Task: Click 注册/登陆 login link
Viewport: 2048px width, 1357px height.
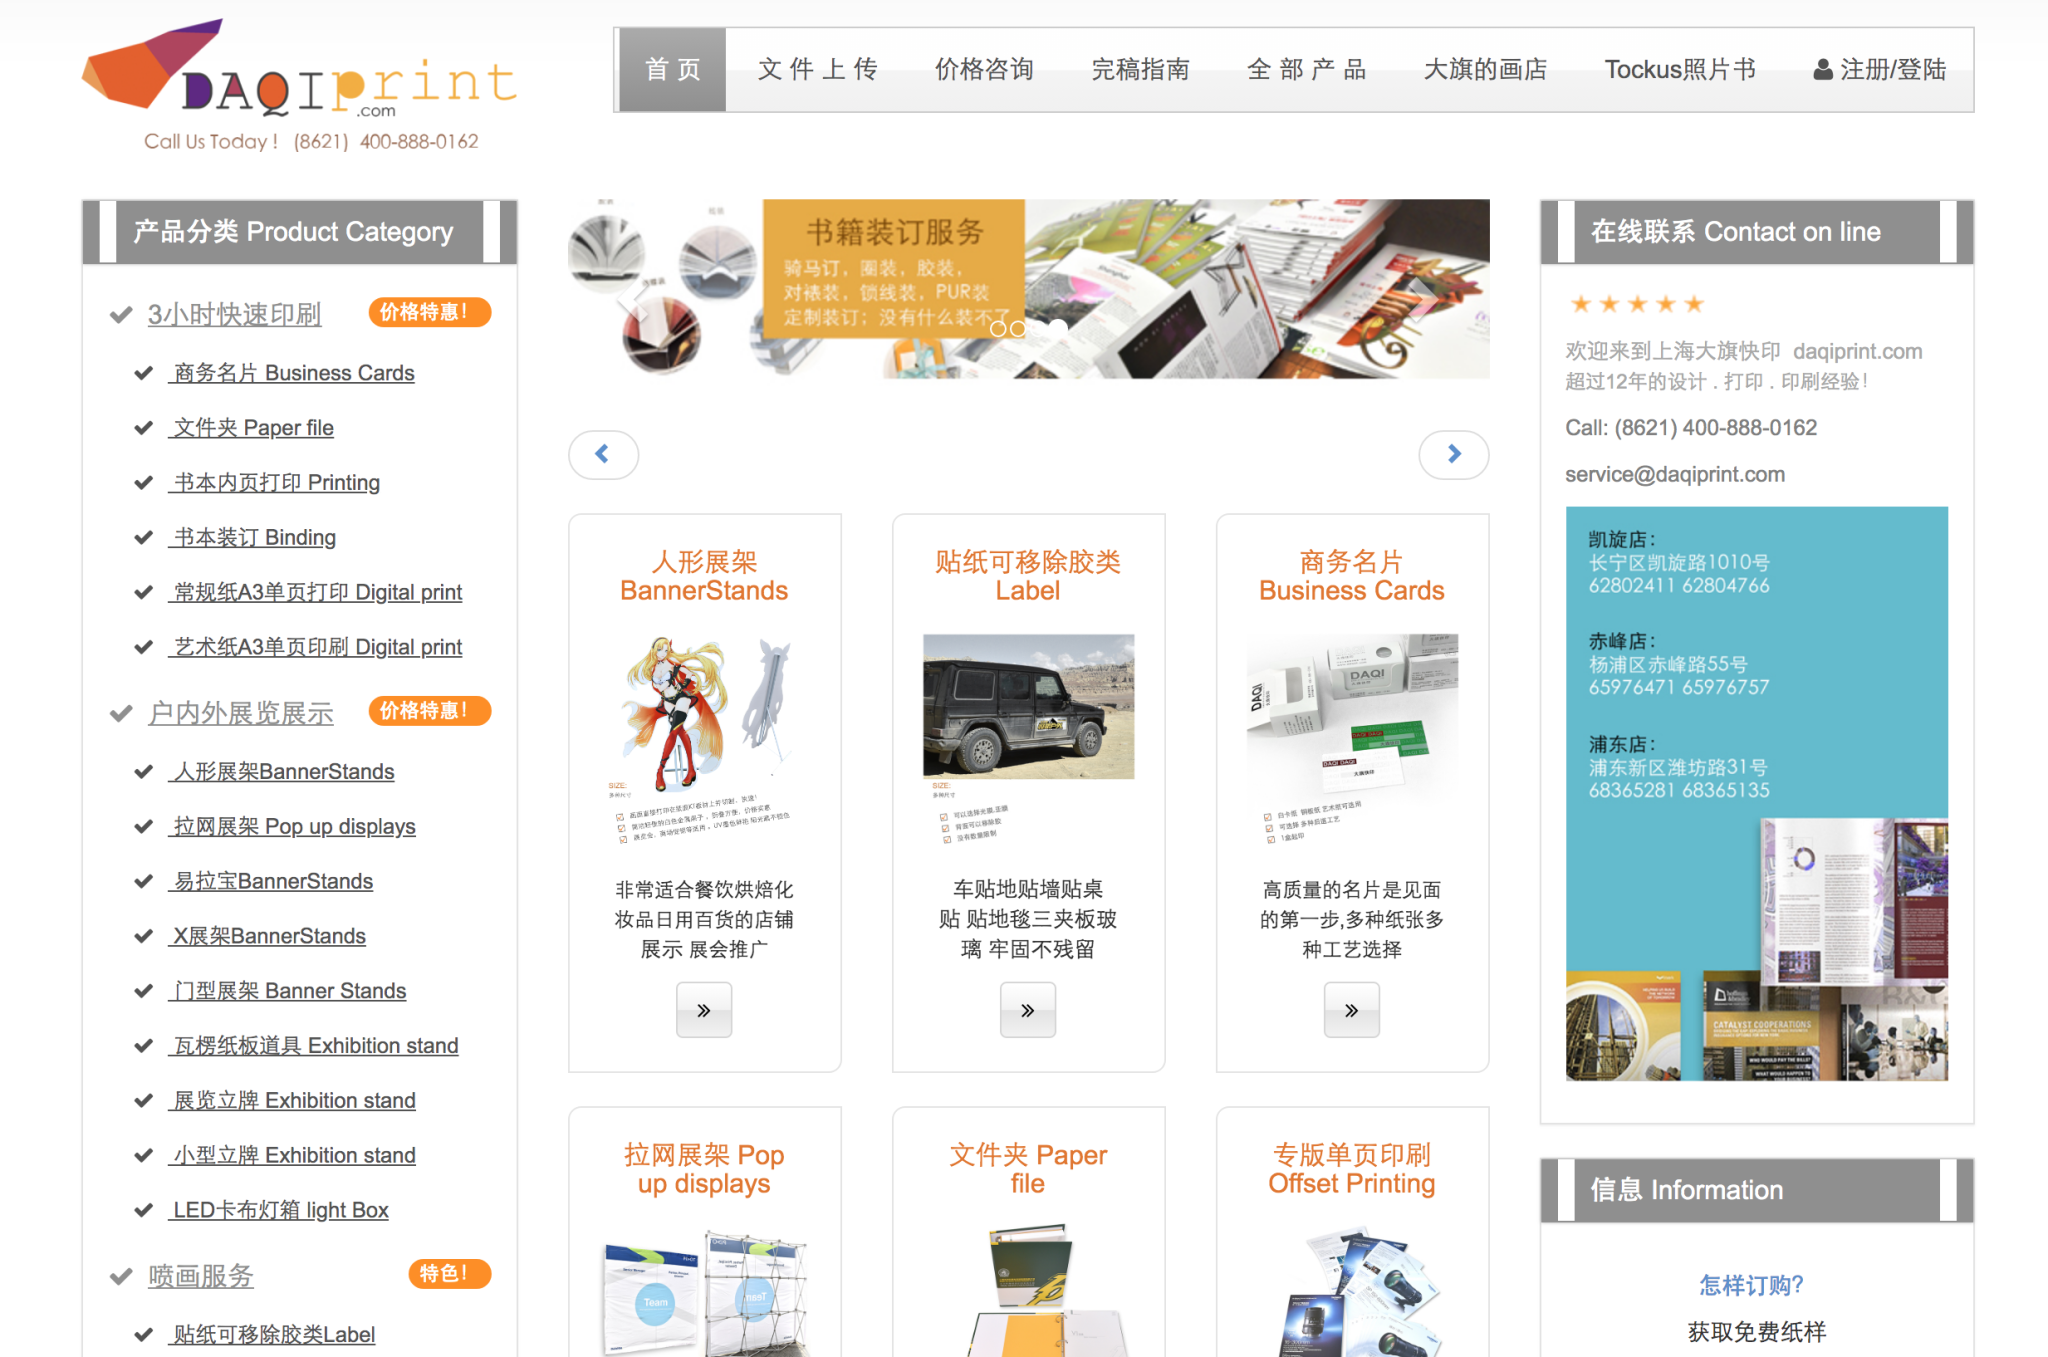Action: pos(1880,69)
